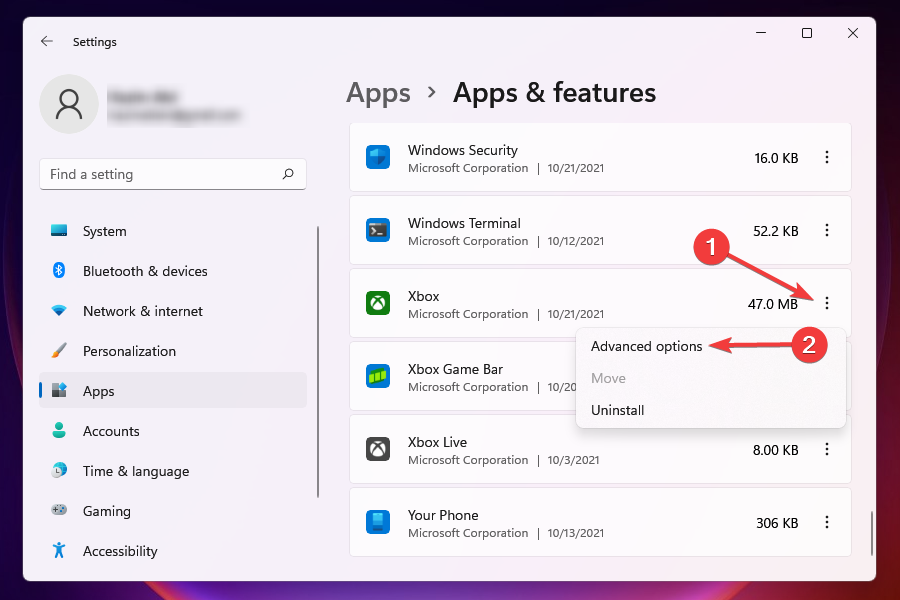Choose Uninstall in the context menu
900x600 pixels.
(618, 410)
